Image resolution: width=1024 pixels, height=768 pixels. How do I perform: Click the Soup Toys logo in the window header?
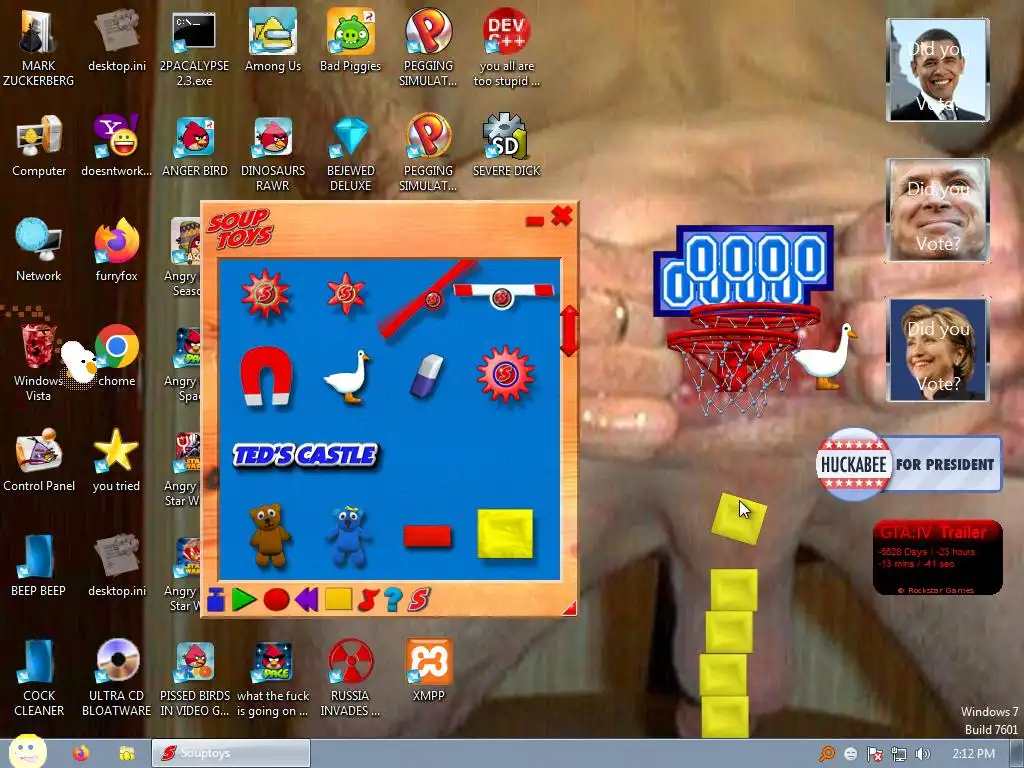241,229
